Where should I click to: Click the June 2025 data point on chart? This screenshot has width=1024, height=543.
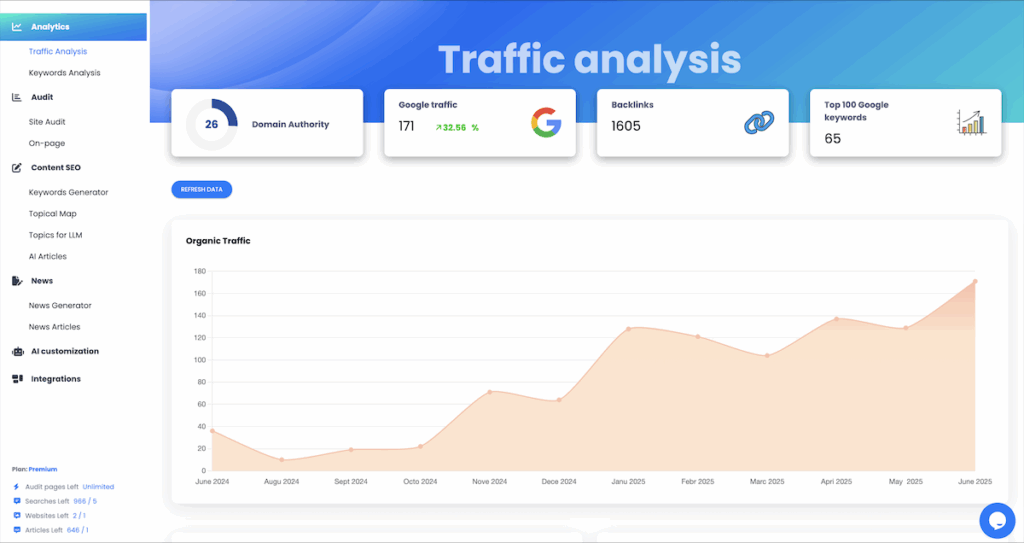tap(975, 282)
